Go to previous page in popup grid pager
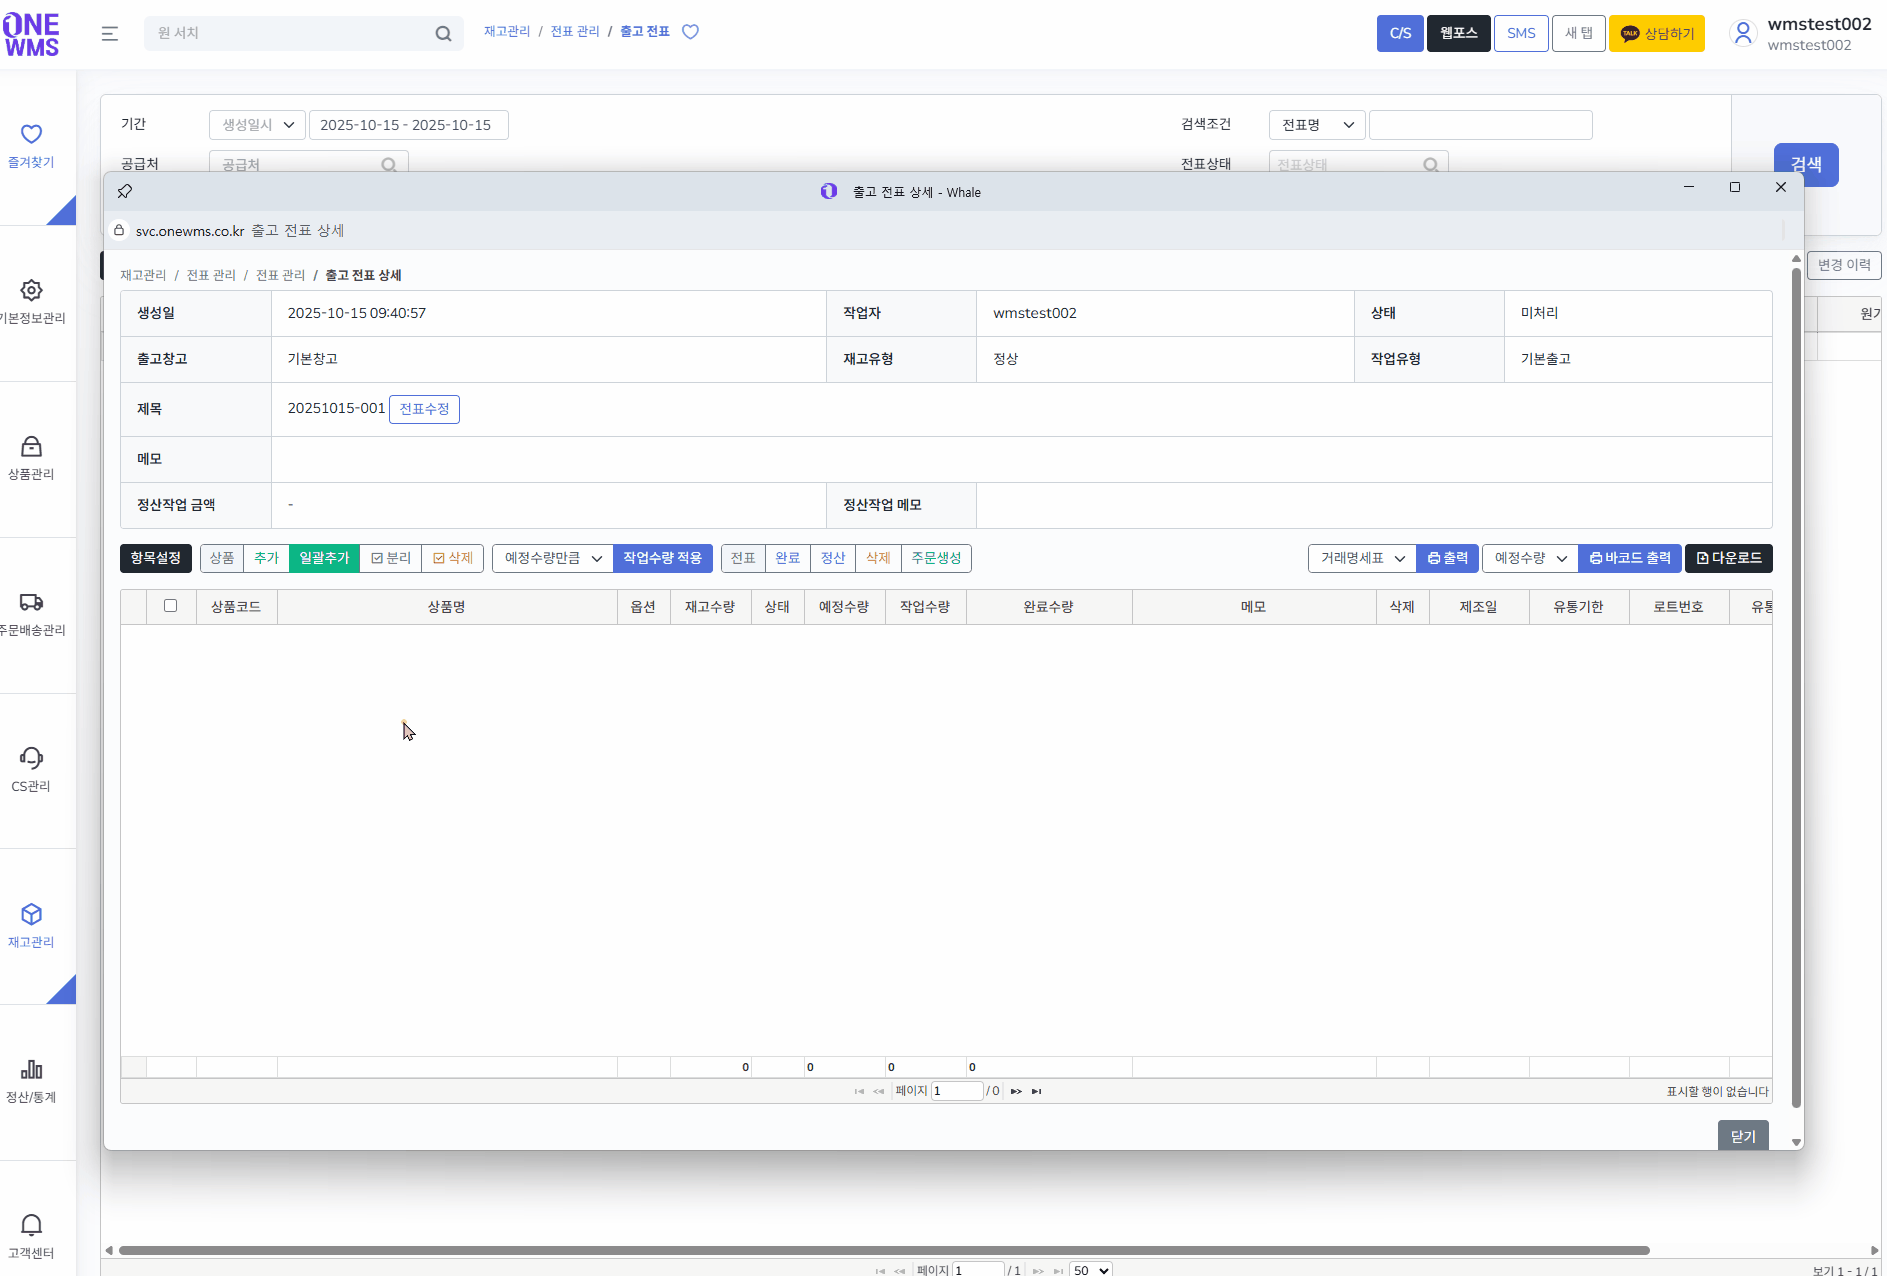This screenshot has width=1887, height=1276. (x=879, y=1091)
